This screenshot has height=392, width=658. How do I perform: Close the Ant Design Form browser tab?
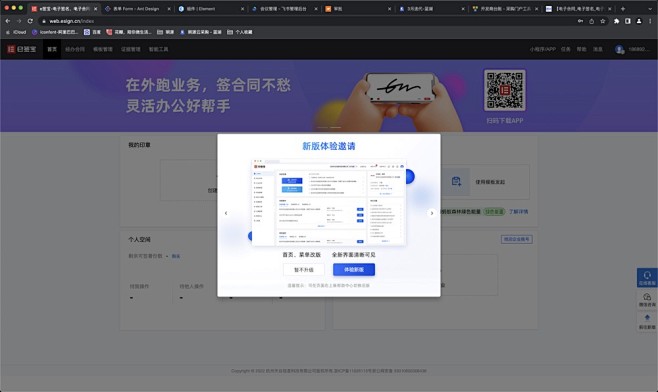click(x=169, y=8)
